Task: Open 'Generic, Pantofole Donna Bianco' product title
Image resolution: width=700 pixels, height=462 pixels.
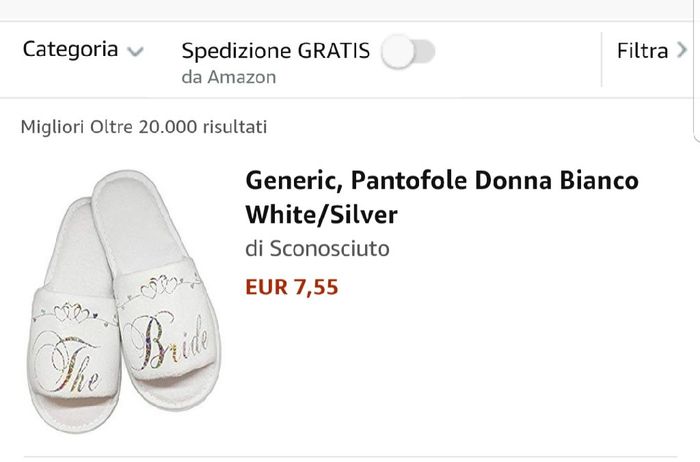Action: click(x=441, y=182)
